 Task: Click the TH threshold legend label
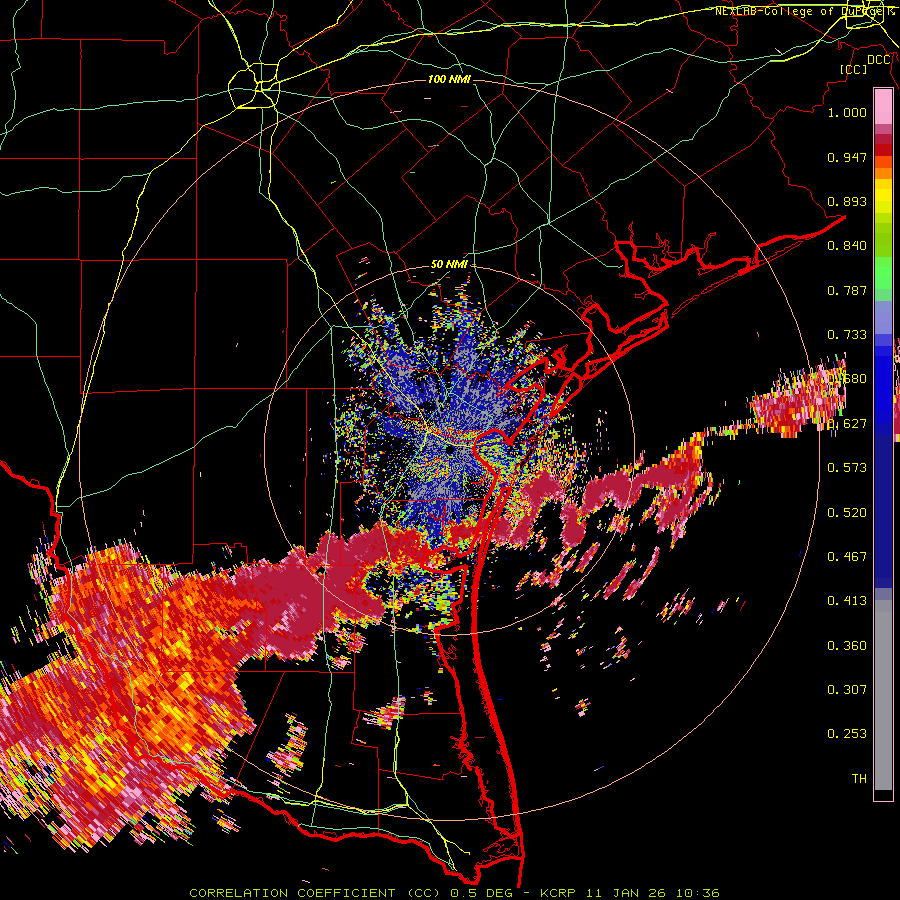point(859,779)
